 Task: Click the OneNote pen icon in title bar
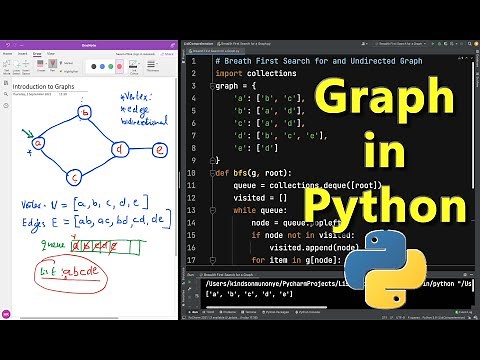pyautogui.click(x=173, y=45)
